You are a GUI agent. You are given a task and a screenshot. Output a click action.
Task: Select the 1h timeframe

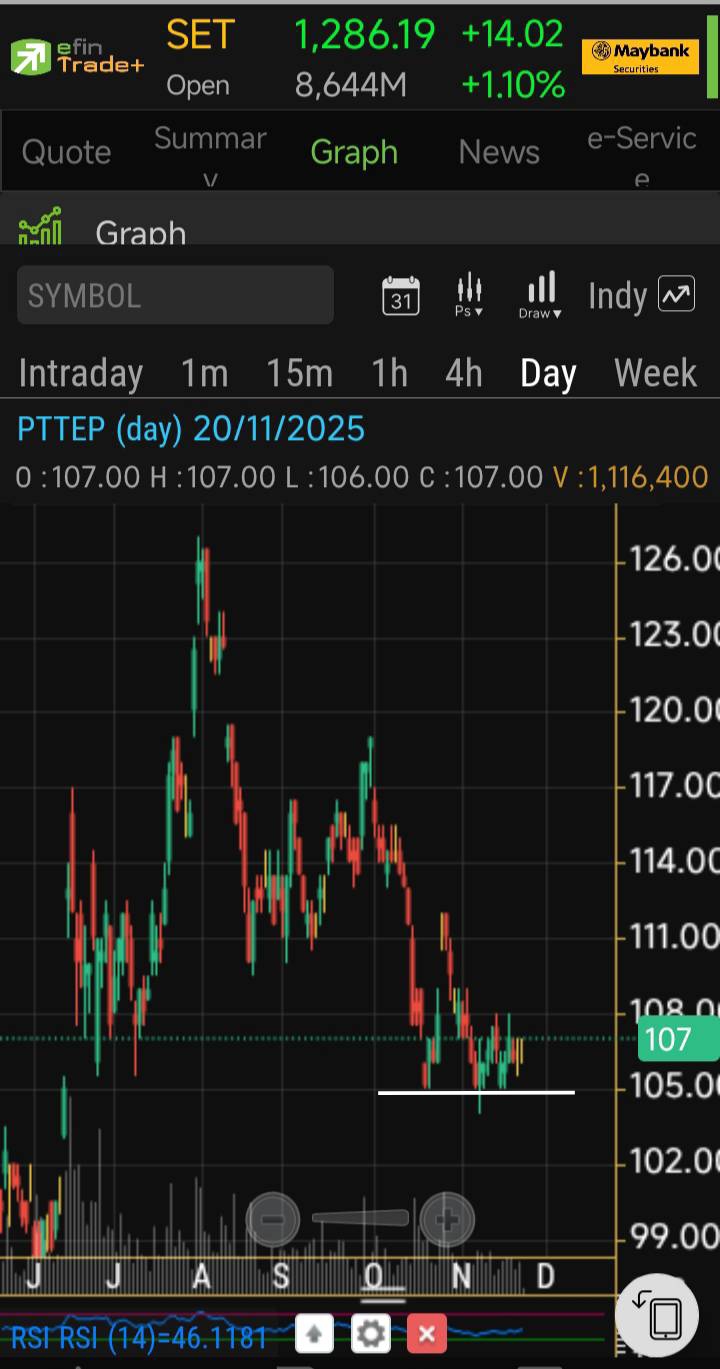390,373
